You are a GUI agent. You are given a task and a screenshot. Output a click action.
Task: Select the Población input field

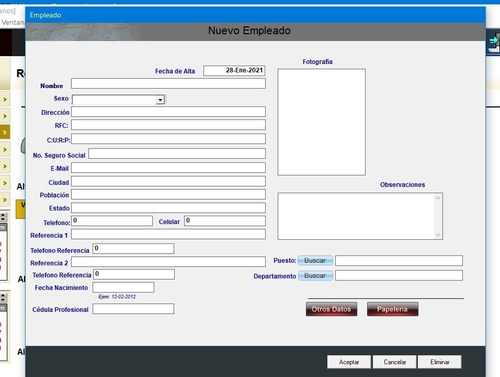(168, 194)
